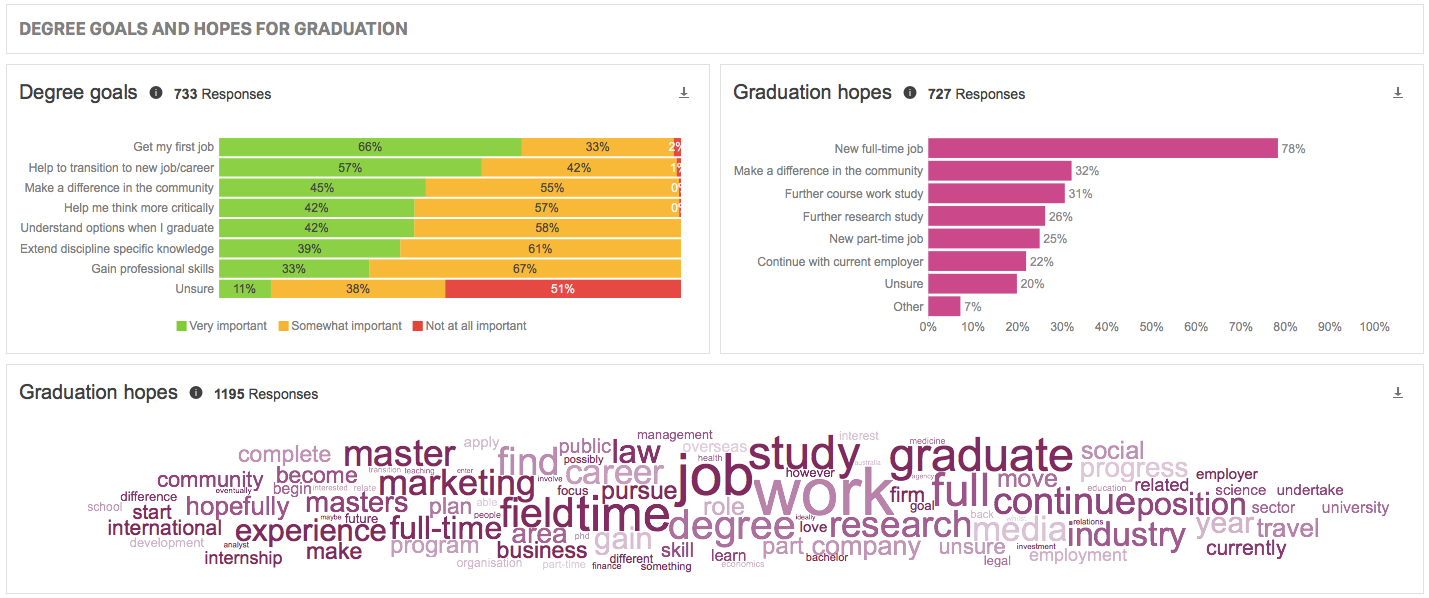Click the 66% Get my first job segment
This screenshot has width=1429, height=598.
370,147
